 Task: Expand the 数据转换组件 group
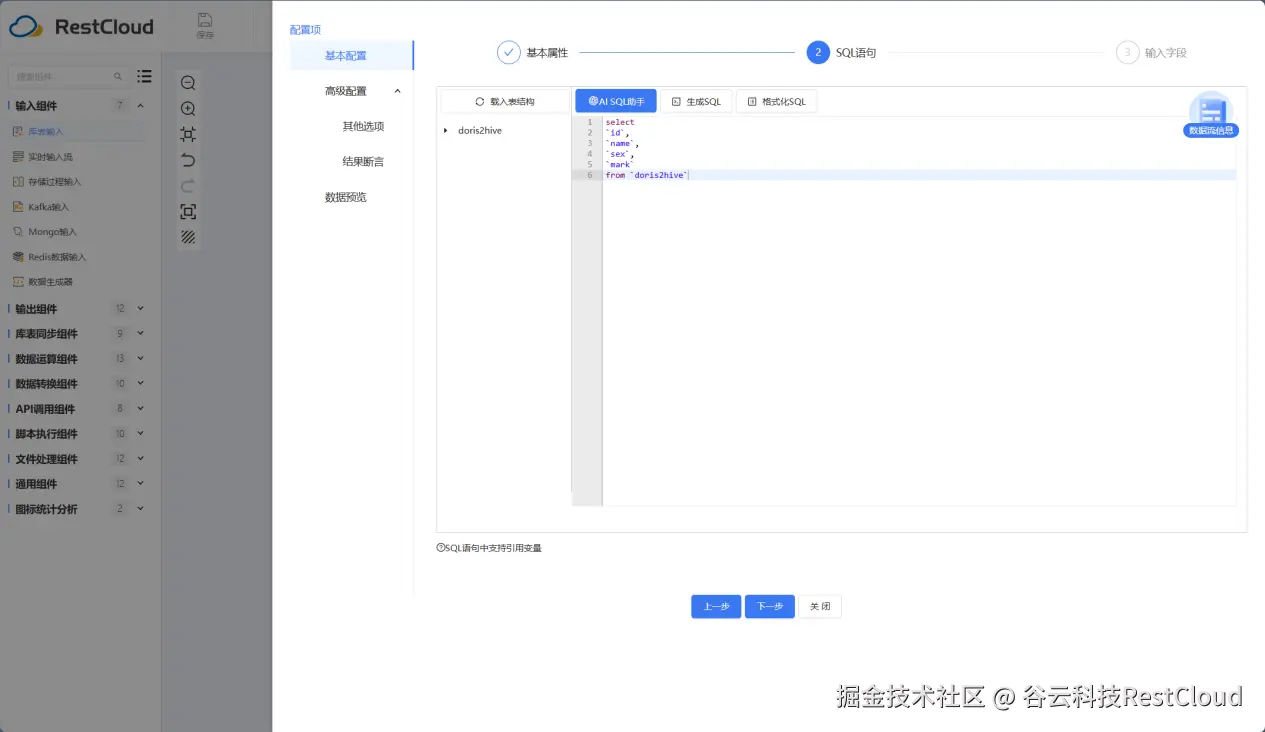point(140,384)
